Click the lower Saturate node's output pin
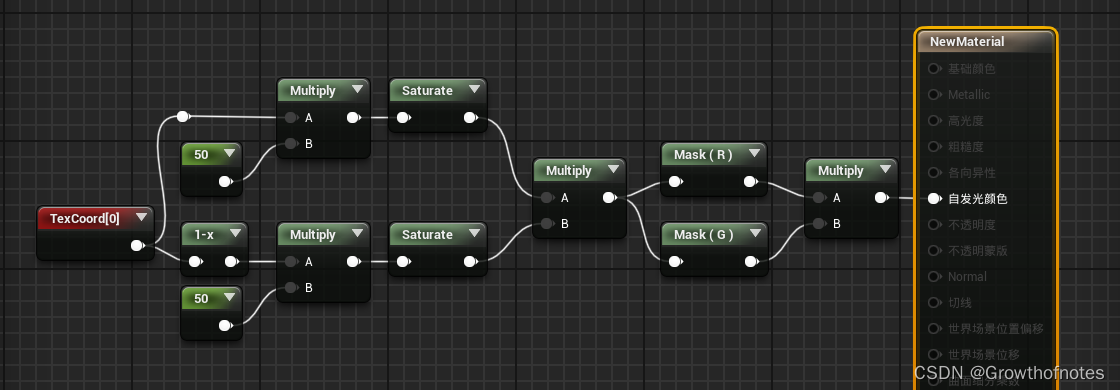 point(471,261)
